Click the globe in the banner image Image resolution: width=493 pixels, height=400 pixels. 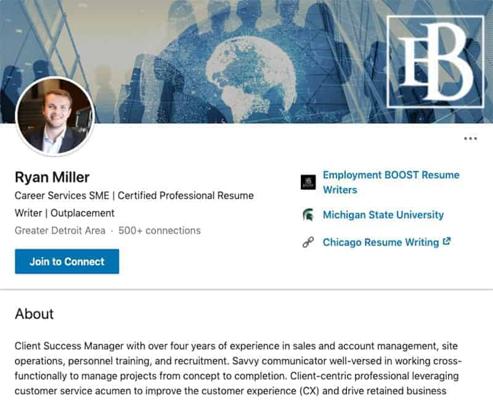point(252,78)
